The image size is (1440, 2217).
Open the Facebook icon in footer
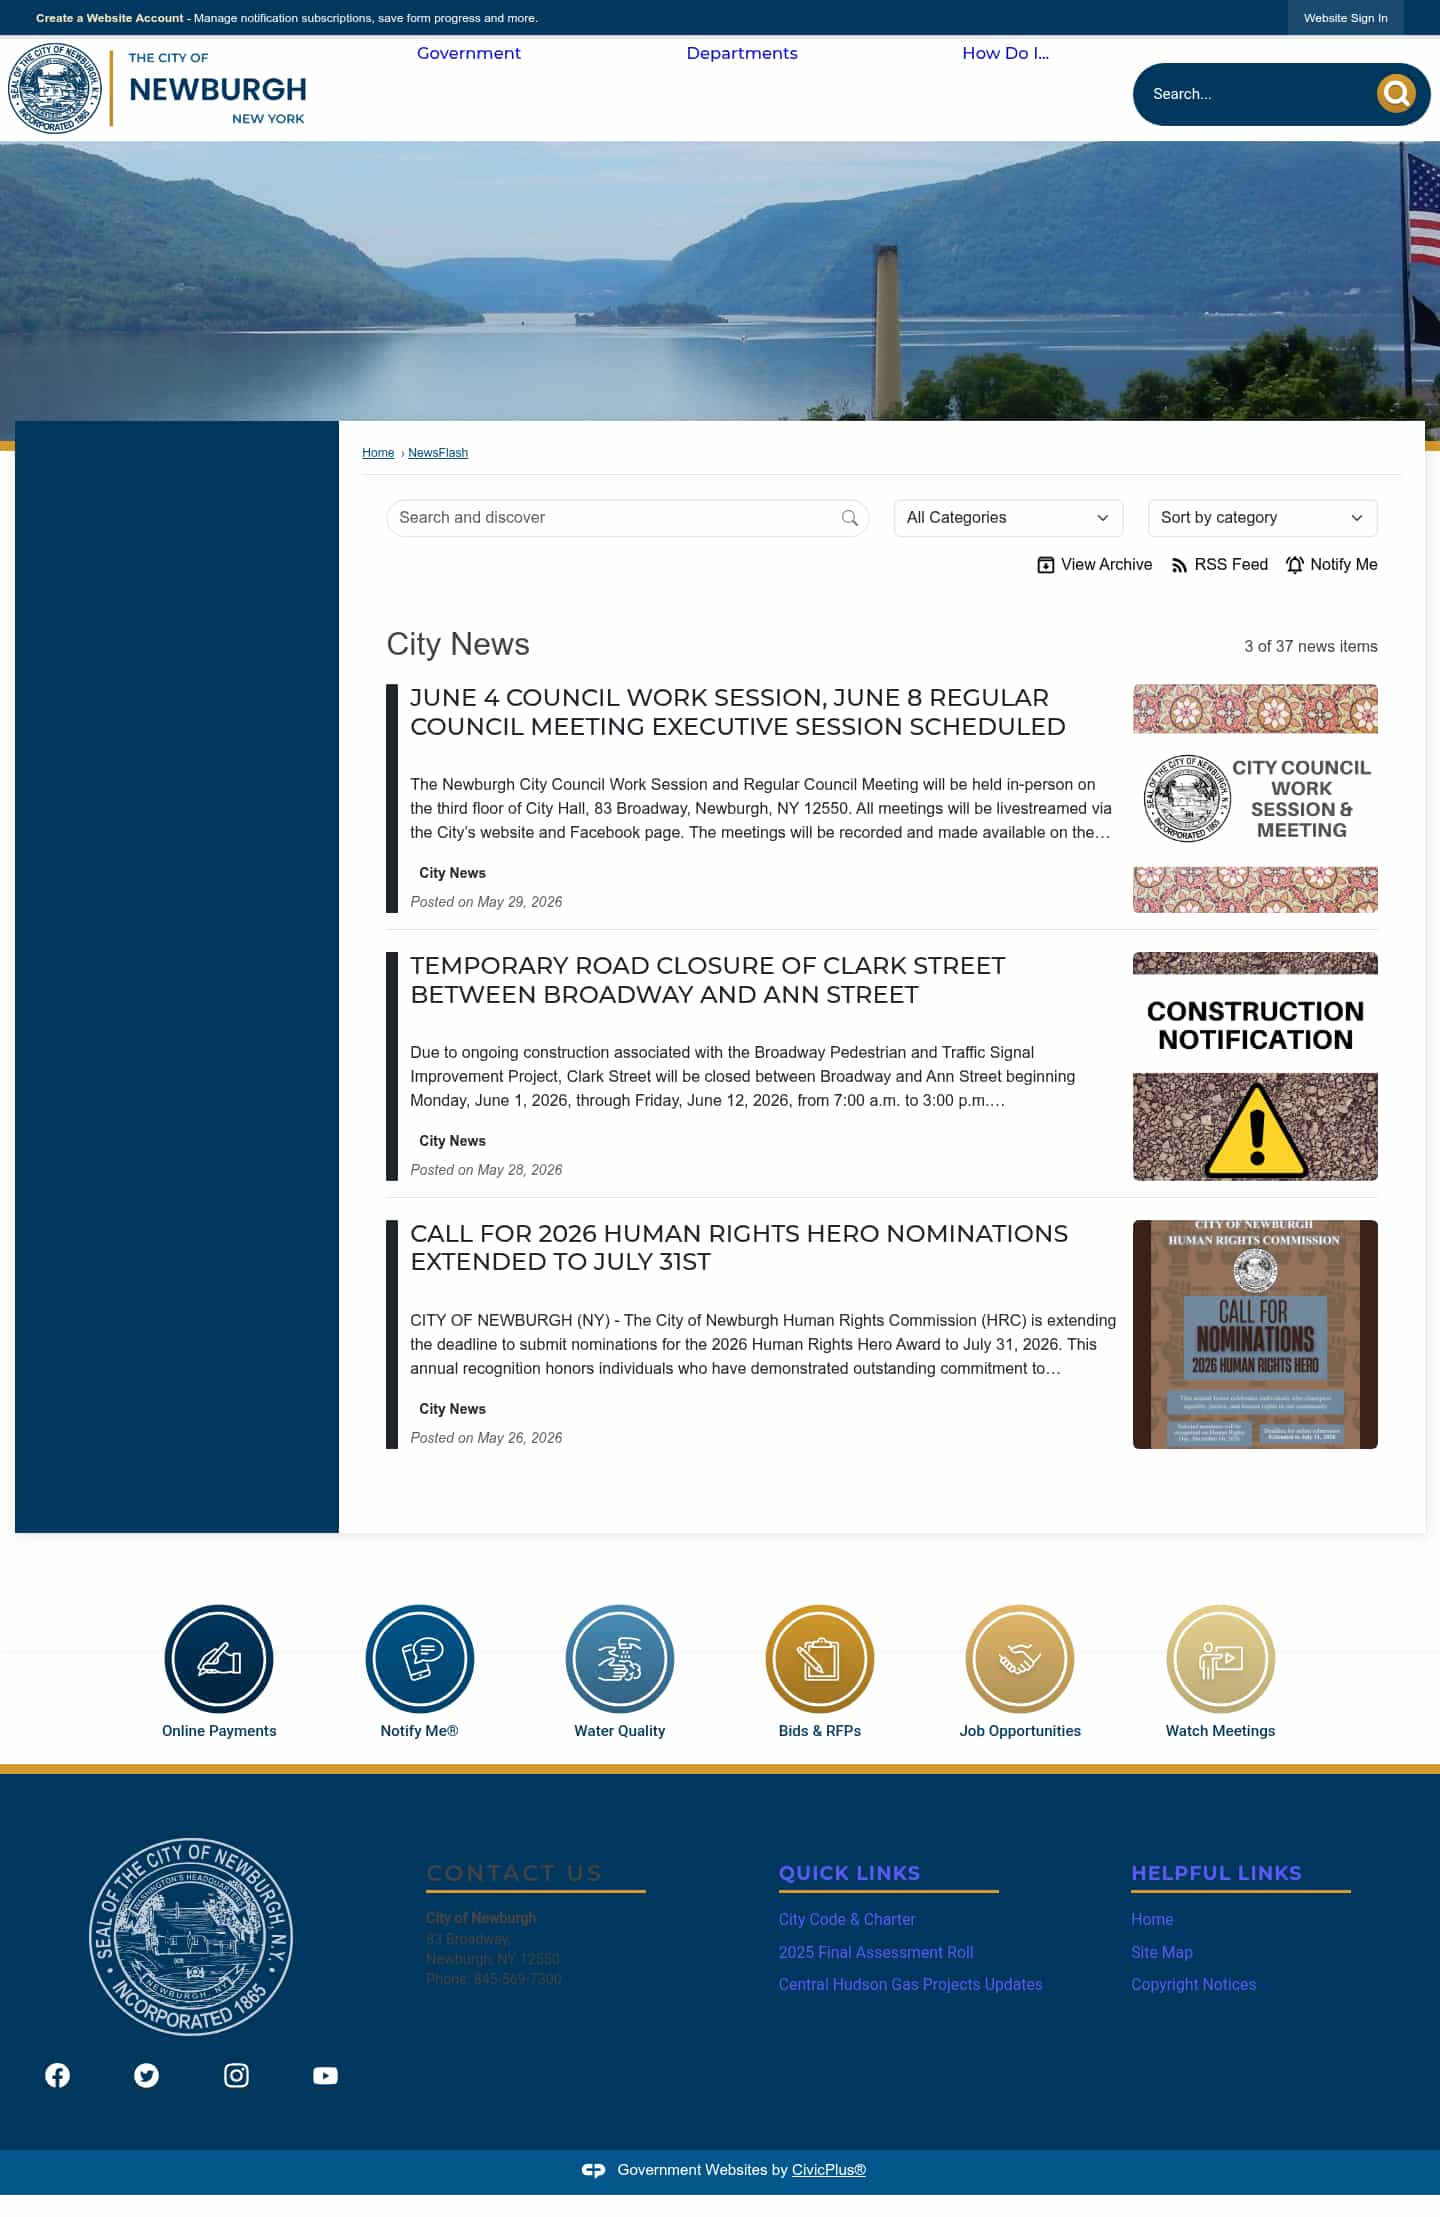(x=57, y=2076)
